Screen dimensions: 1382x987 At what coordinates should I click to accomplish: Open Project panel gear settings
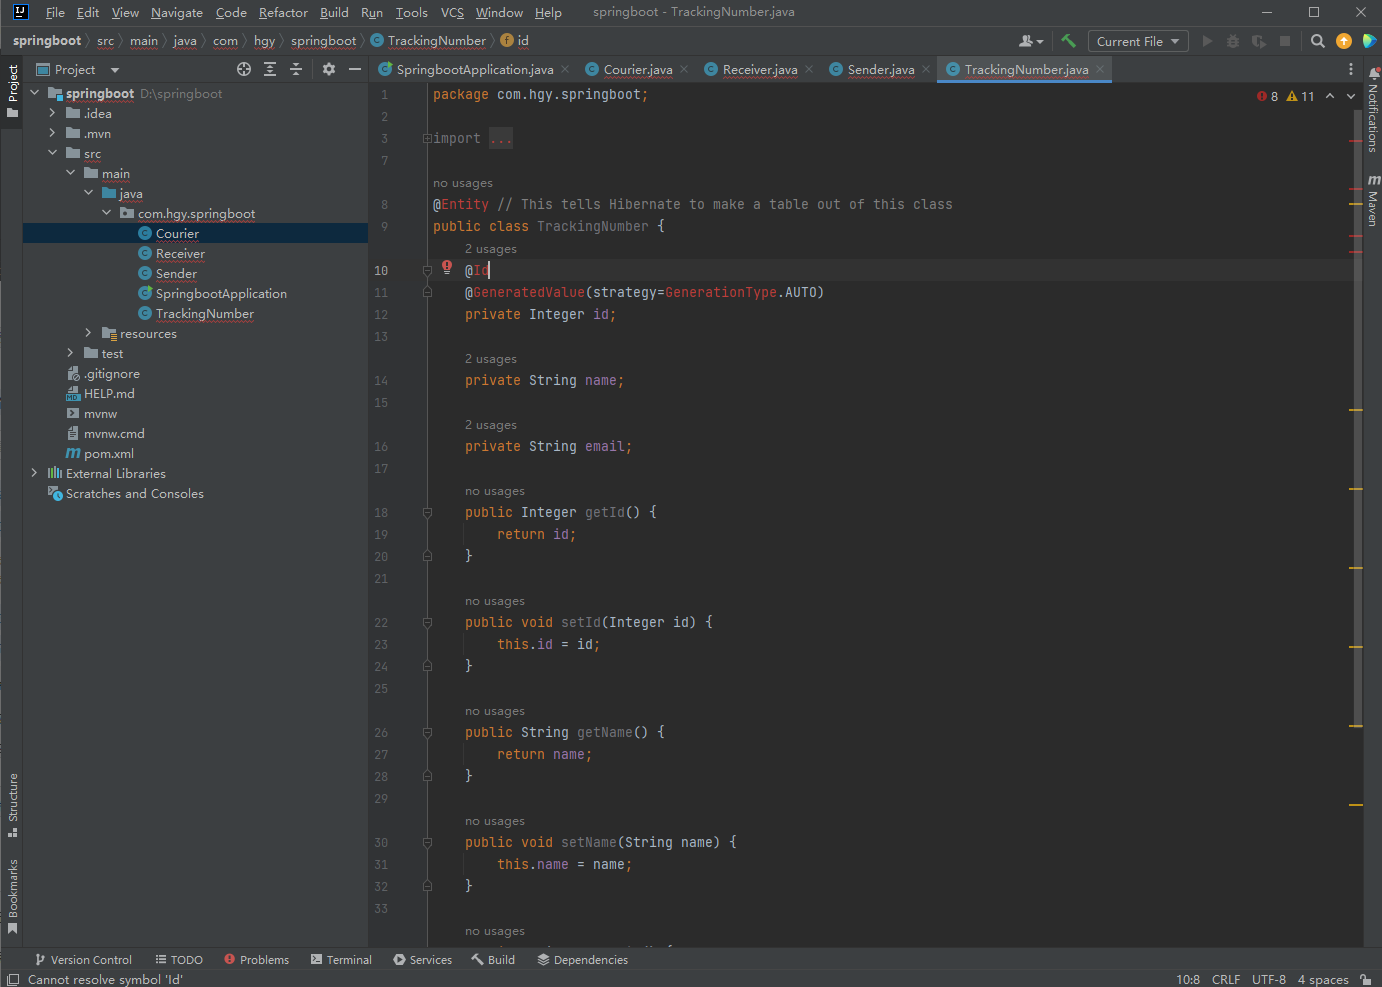pyautogui.click(x=329, y=69)
